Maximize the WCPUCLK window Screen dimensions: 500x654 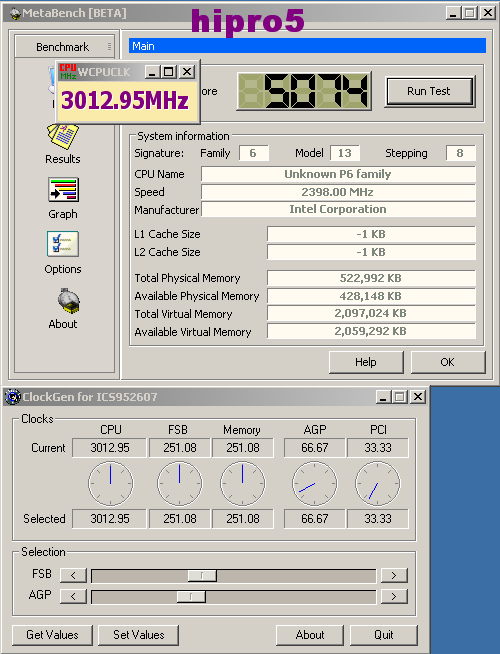(x=169, y=72)
